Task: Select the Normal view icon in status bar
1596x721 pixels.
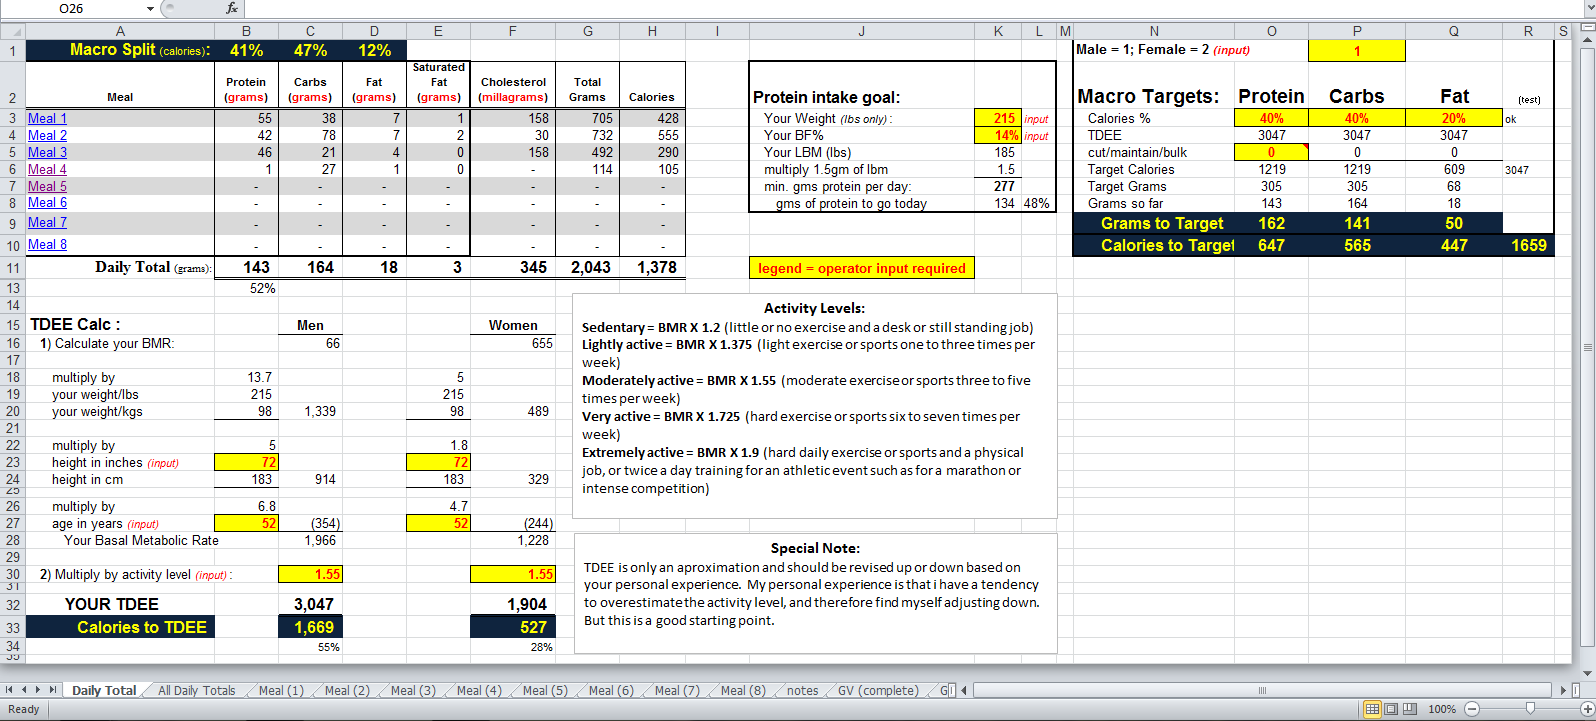Action: (1373, 709)
